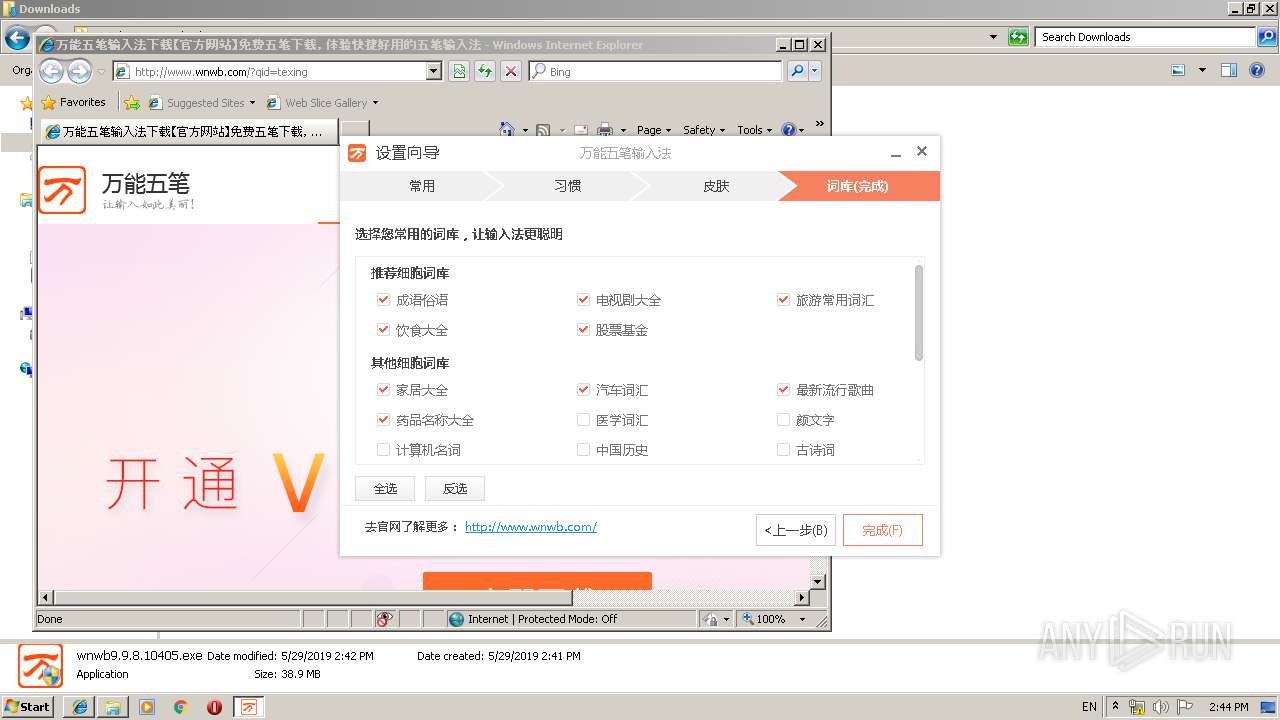Expand the Suggested Sites dropdown
The width and height of the screenshot is (1280, 720).
pos(252,103)
